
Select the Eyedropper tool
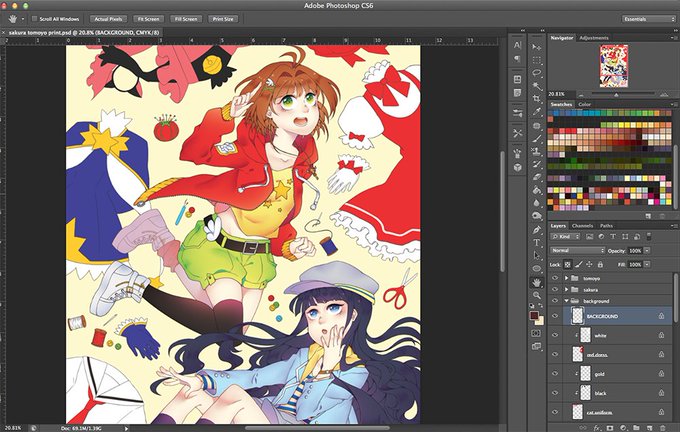[537, 112]
